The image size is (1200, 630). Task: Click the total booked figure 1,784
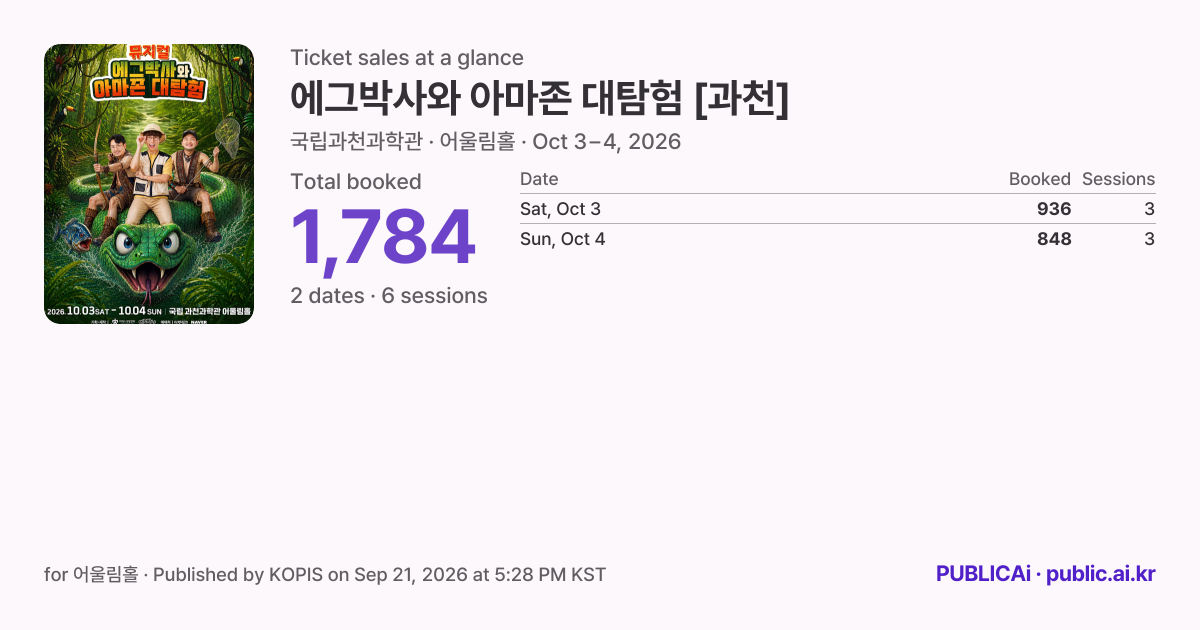click(x=383, y=238)
